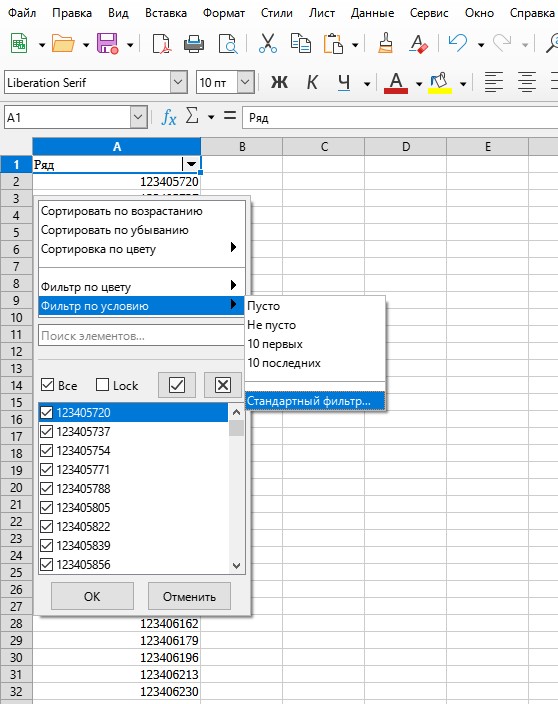The width and height of the screenshot is (558, 704).
Task: Uncheck value 123405720
Action: (47, 413)
